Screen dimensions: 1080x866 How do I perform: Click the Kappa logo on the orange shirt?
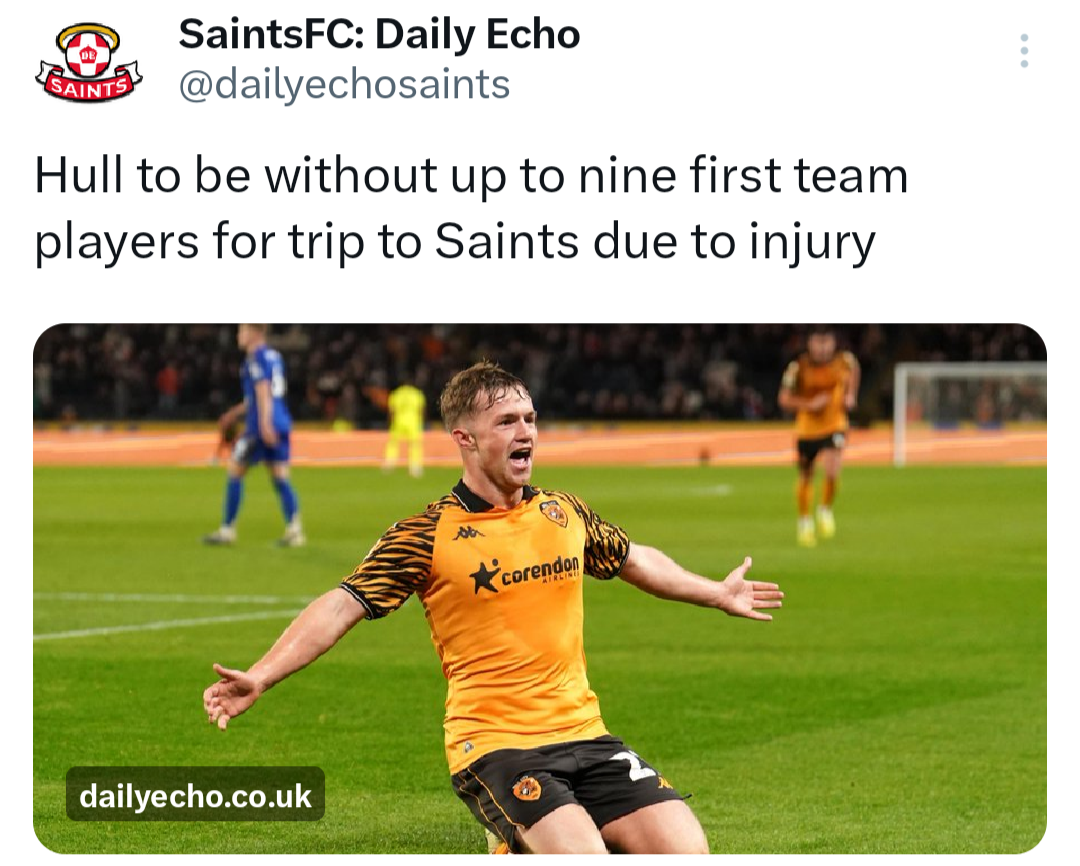[468, 533]
